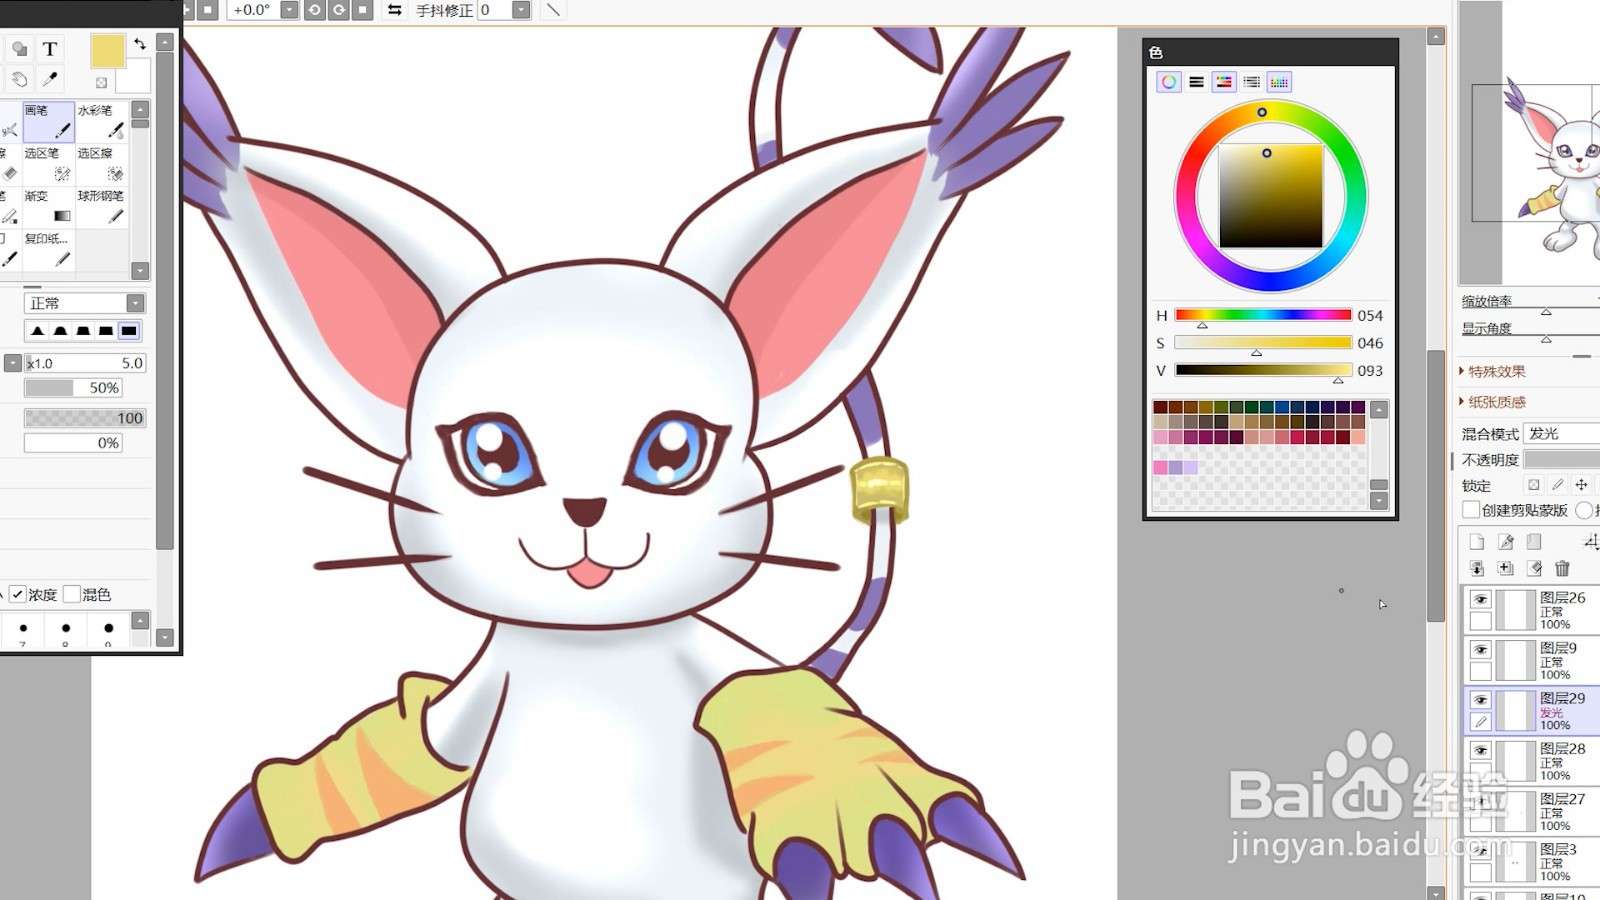Image resolution: width=1600 pixels, height=900 pixels.
Task: Create a new linework layer
Action: 1506,542
